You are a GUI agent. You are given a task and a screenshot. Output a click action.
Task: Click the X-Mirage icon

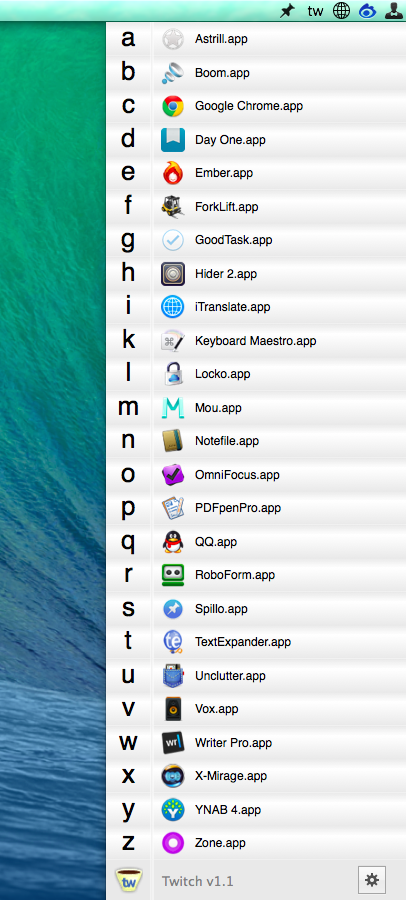(x=173, y=776)
